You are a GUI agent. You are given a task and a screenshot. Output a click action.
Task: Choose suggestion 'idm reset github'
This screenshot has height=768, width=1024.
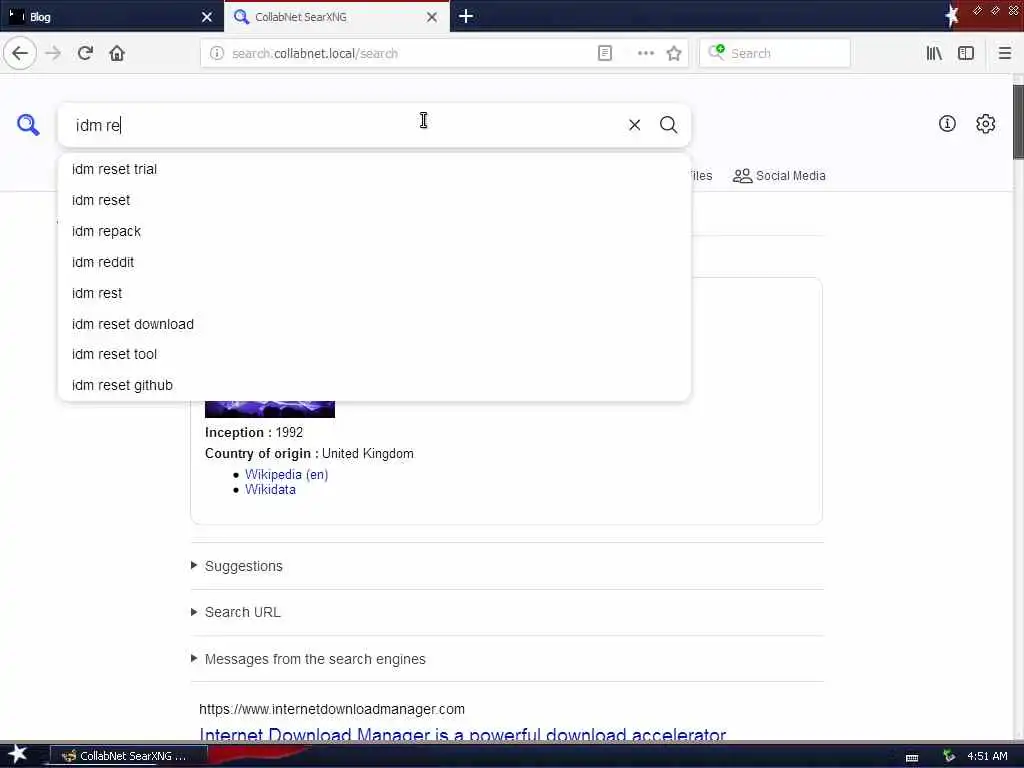tap(374, 385)
